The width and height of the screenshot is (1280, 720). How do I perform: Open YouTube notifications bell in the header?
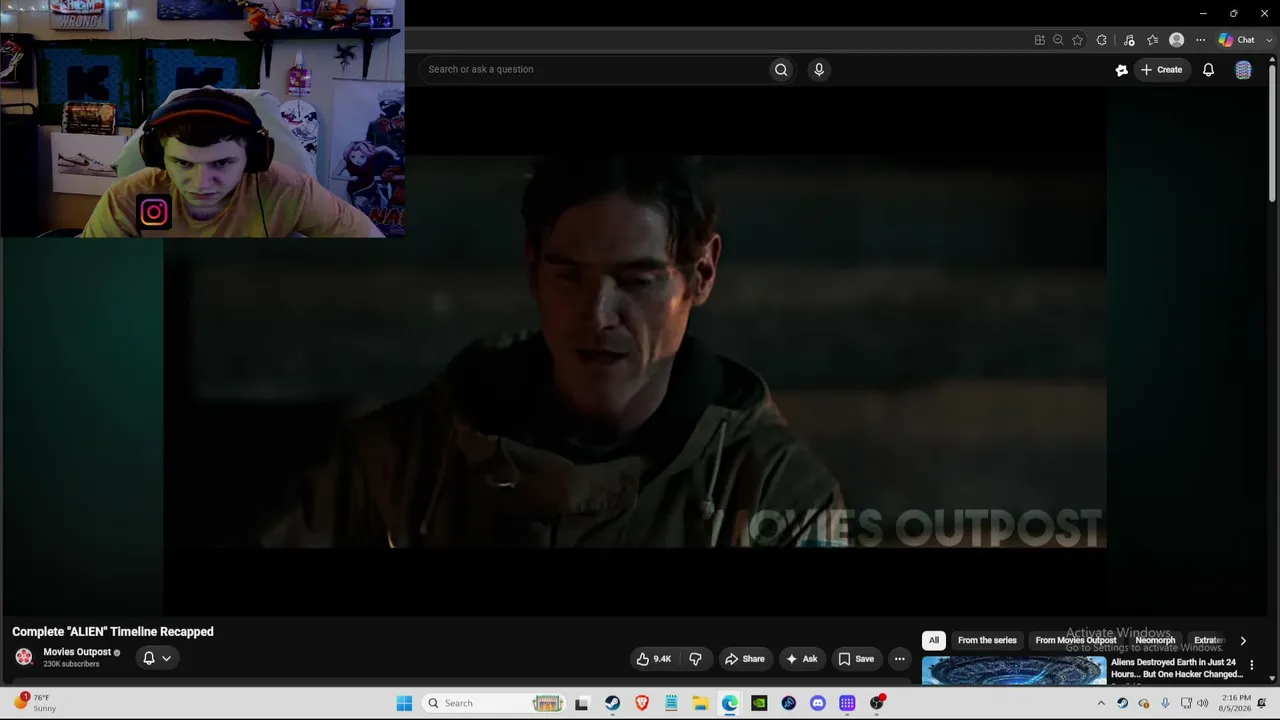(1208, 70)
